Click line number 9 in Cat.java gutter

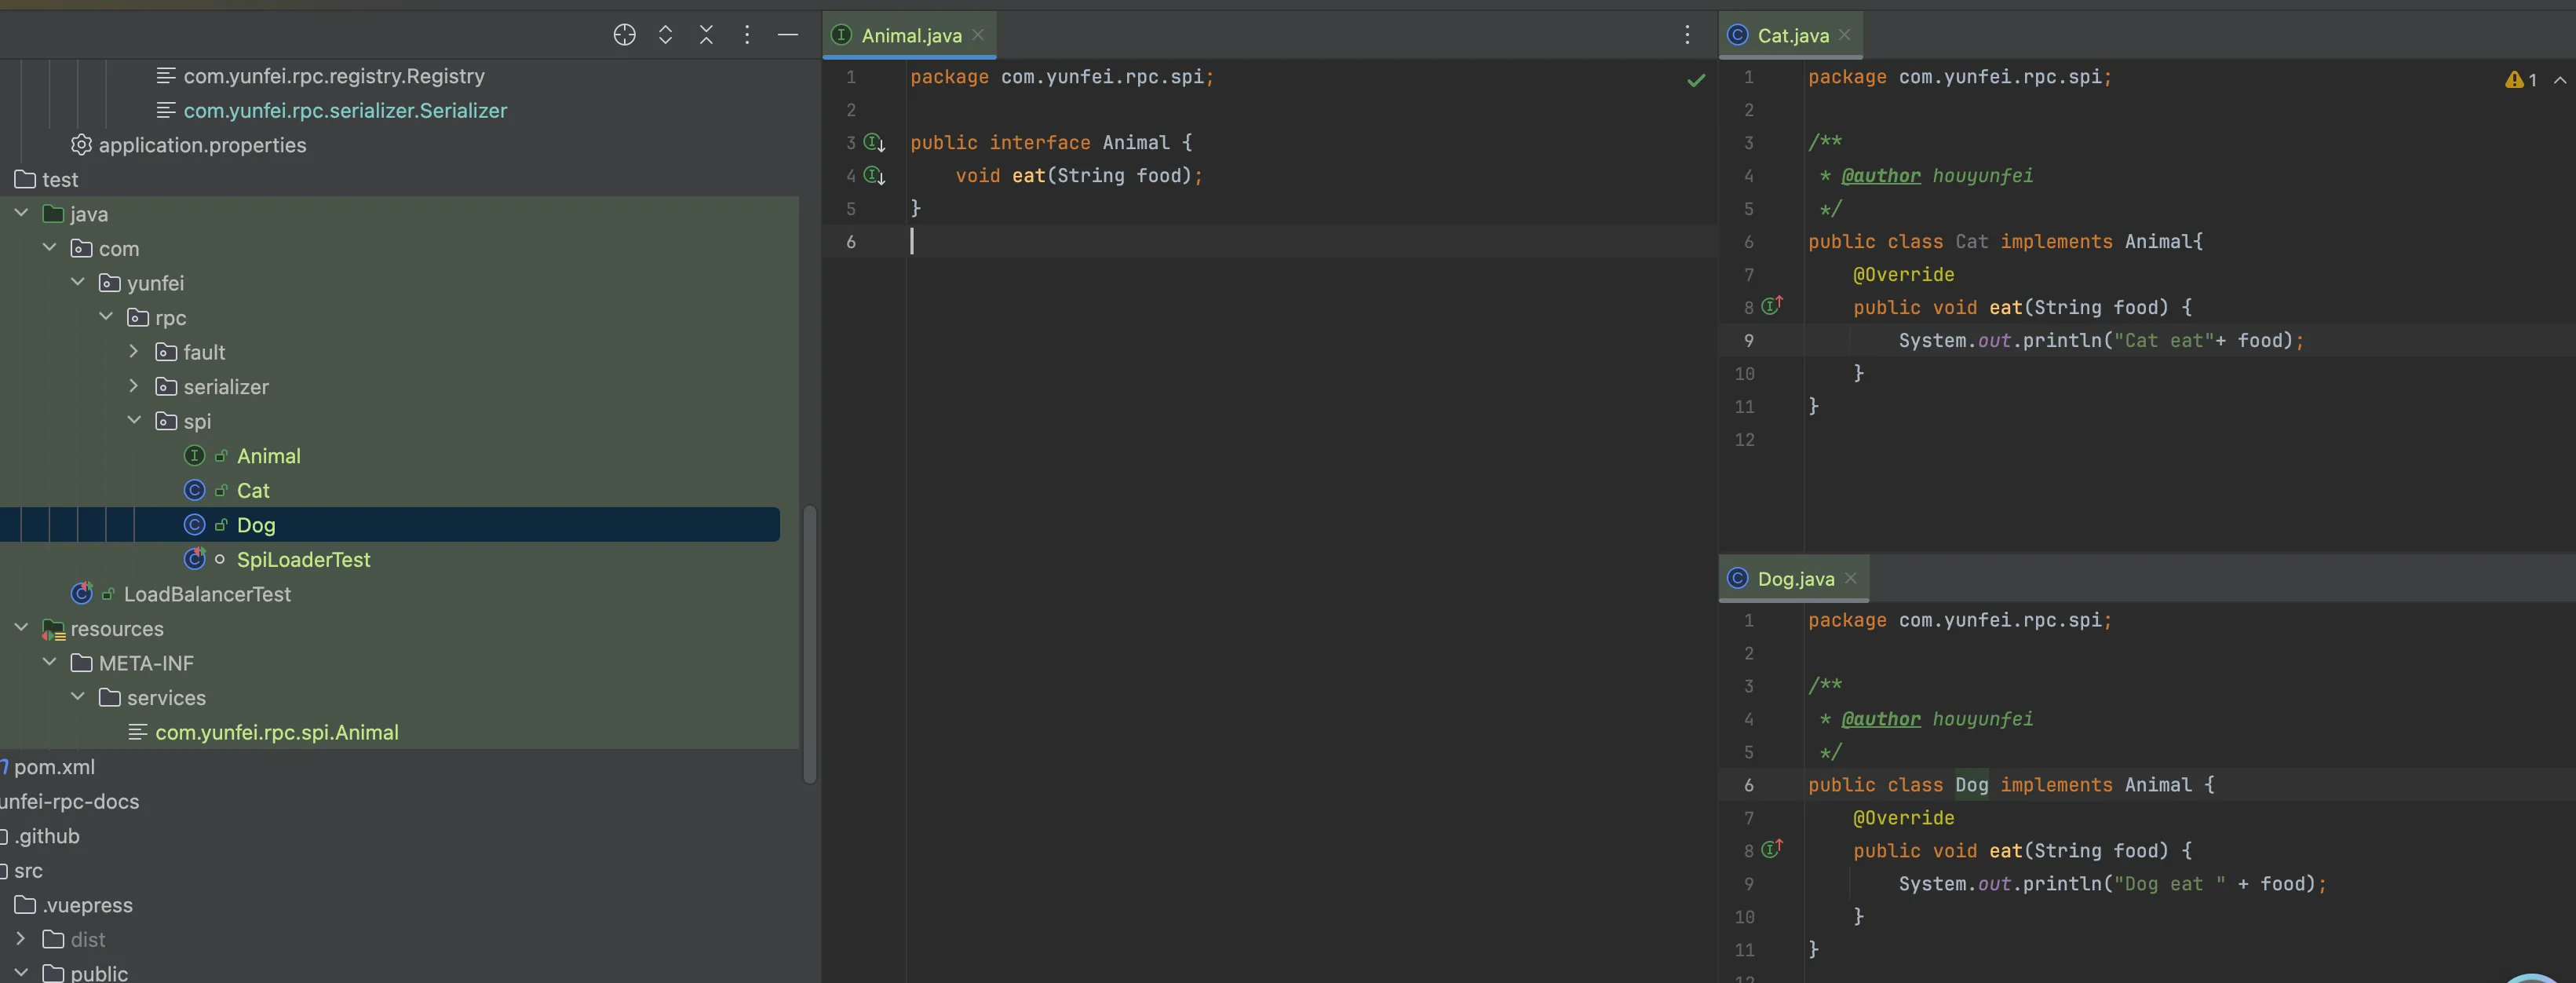[x=1748, y=341]
